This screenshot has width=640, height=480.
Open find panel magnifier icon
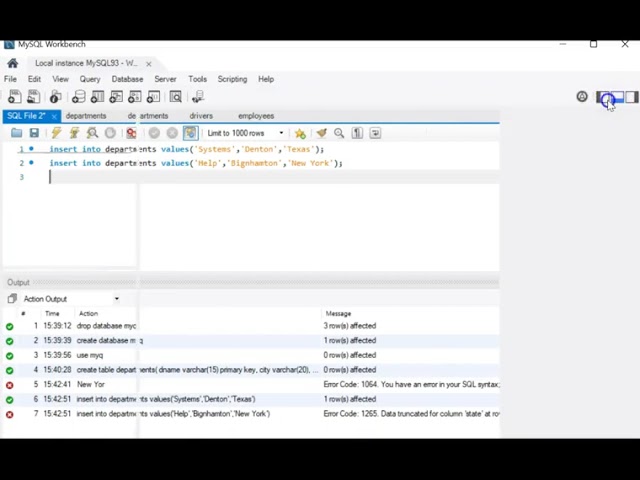tap(339, 133)
